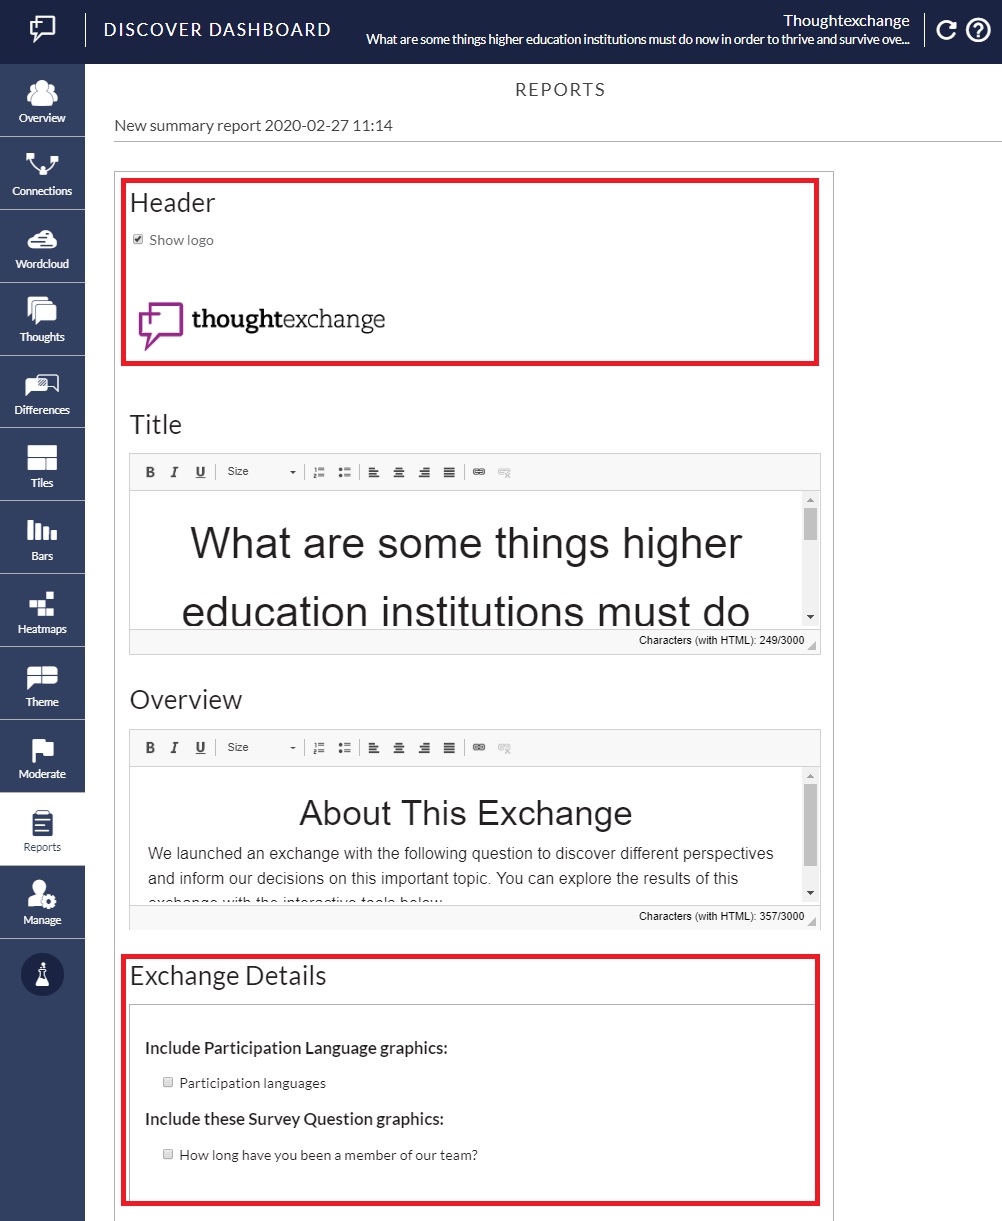Screen dimensions: 1002x1221
Task: Click the 'New summary report 2020-02-27 11:14' name
Action: pos(253,126)
